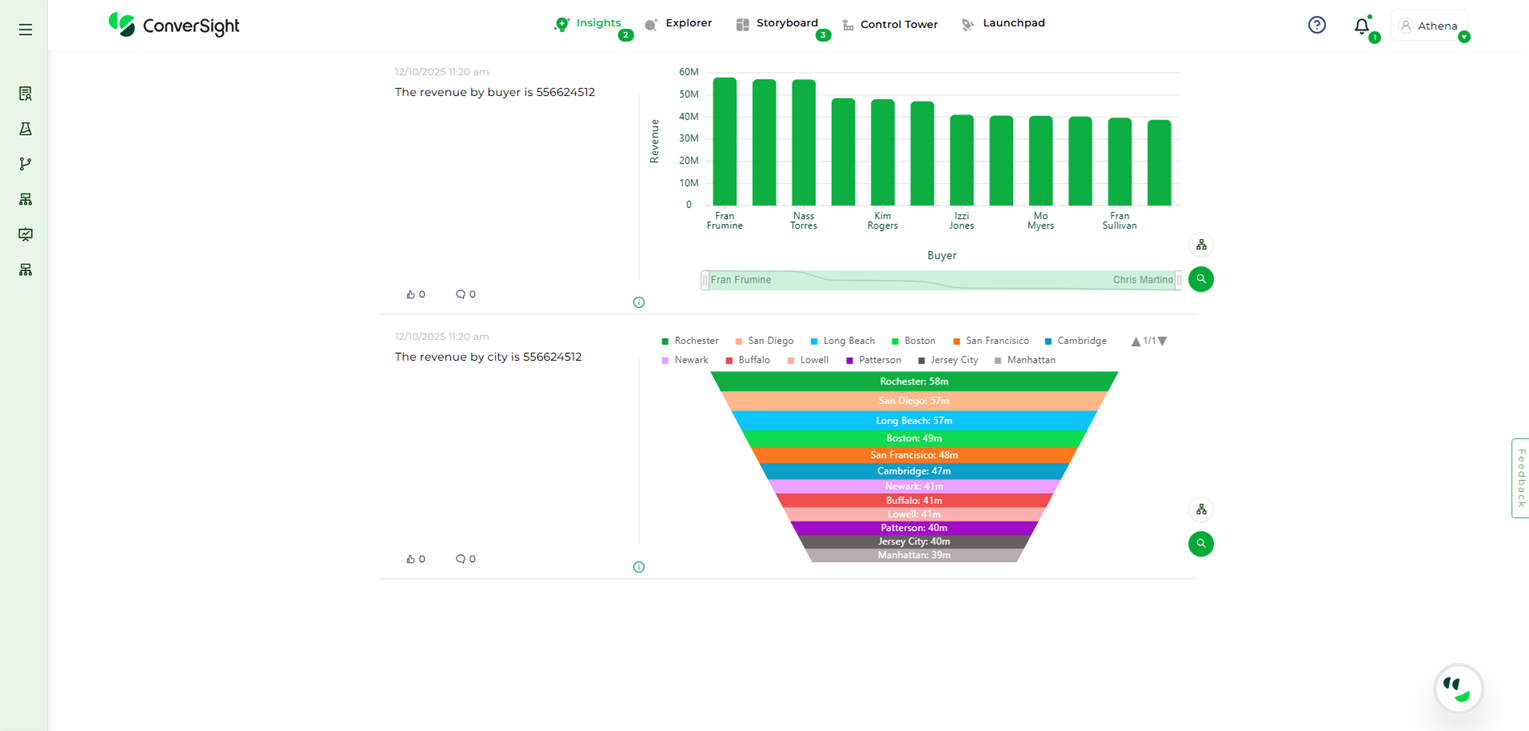The image size is (1529, 731).
Task: Click the flask icon in left sidebar
Action: point(26,129)
